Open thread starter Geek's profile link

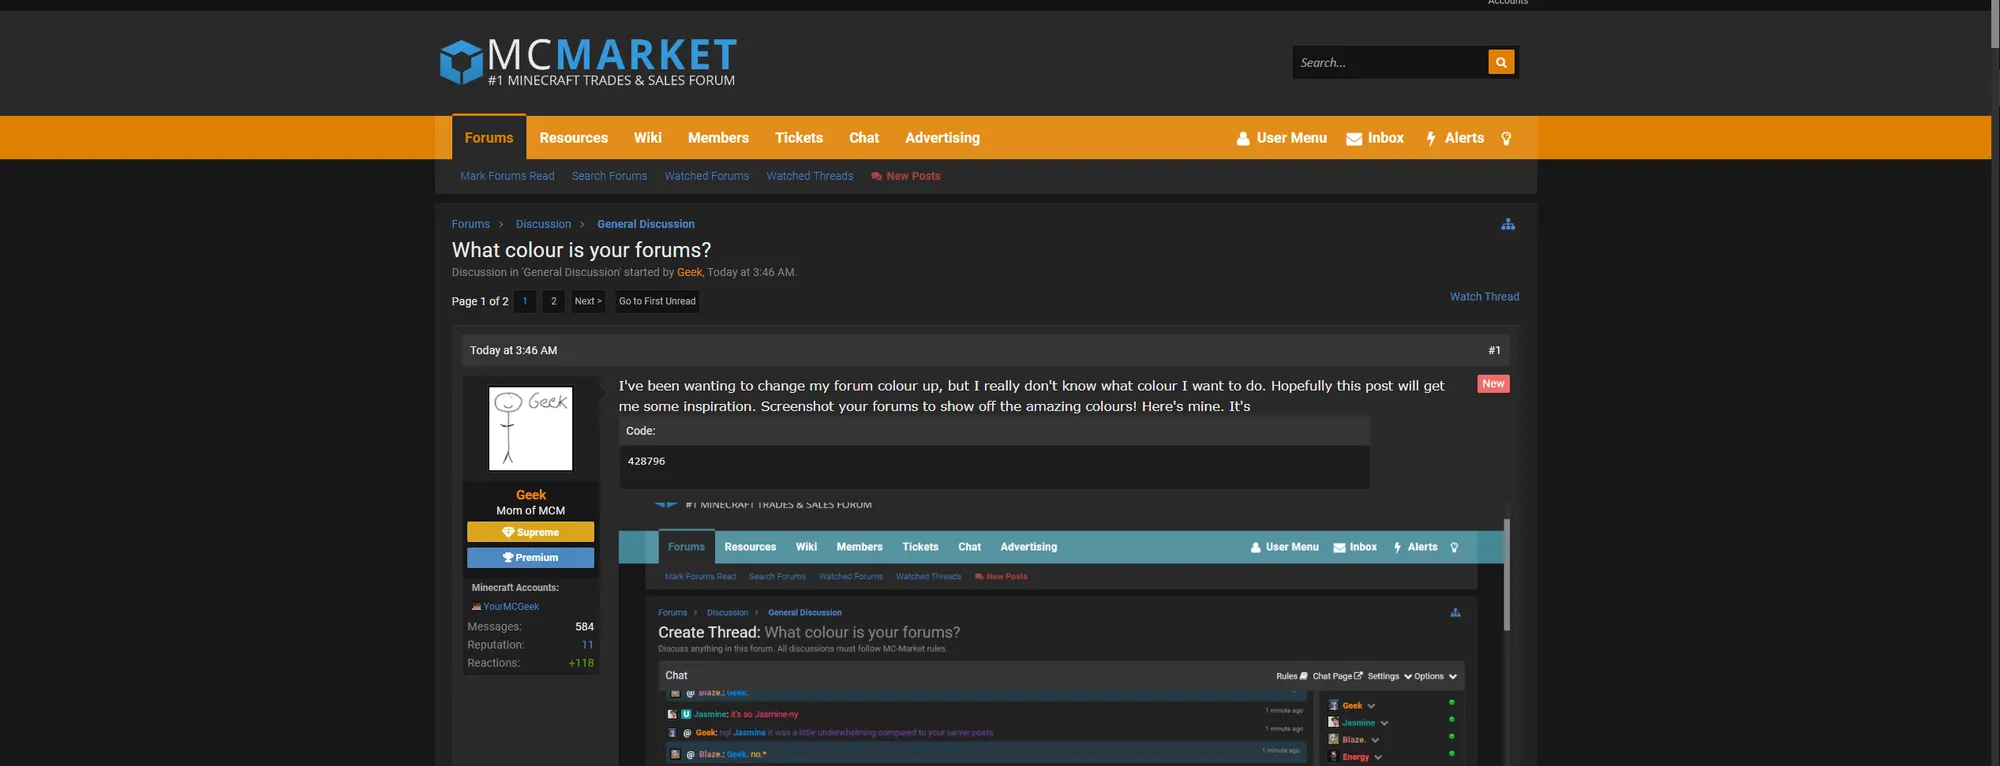click(x=690, y=272)
